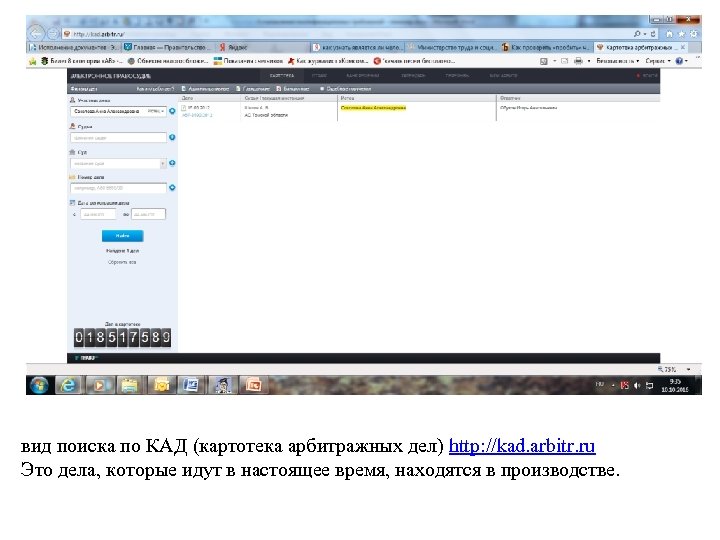Screen dimensions: 720x540
Task: Click the add-favorites star on favorites bar
Action: coord(33,61)
